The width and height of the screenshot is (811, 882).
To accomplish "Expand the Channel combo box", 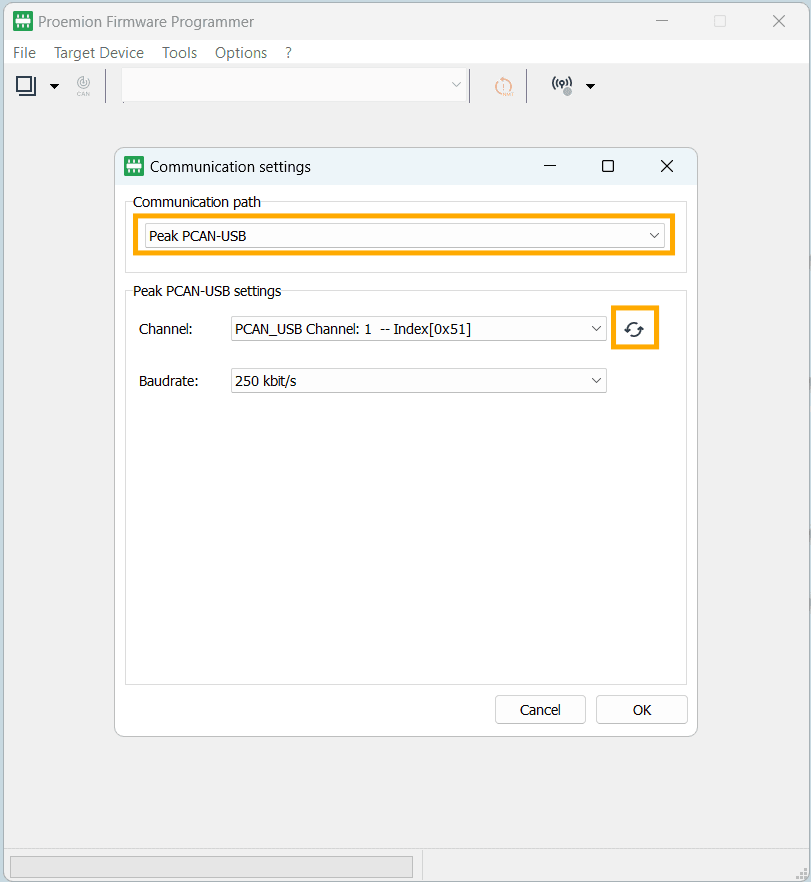I will point(418,329).
